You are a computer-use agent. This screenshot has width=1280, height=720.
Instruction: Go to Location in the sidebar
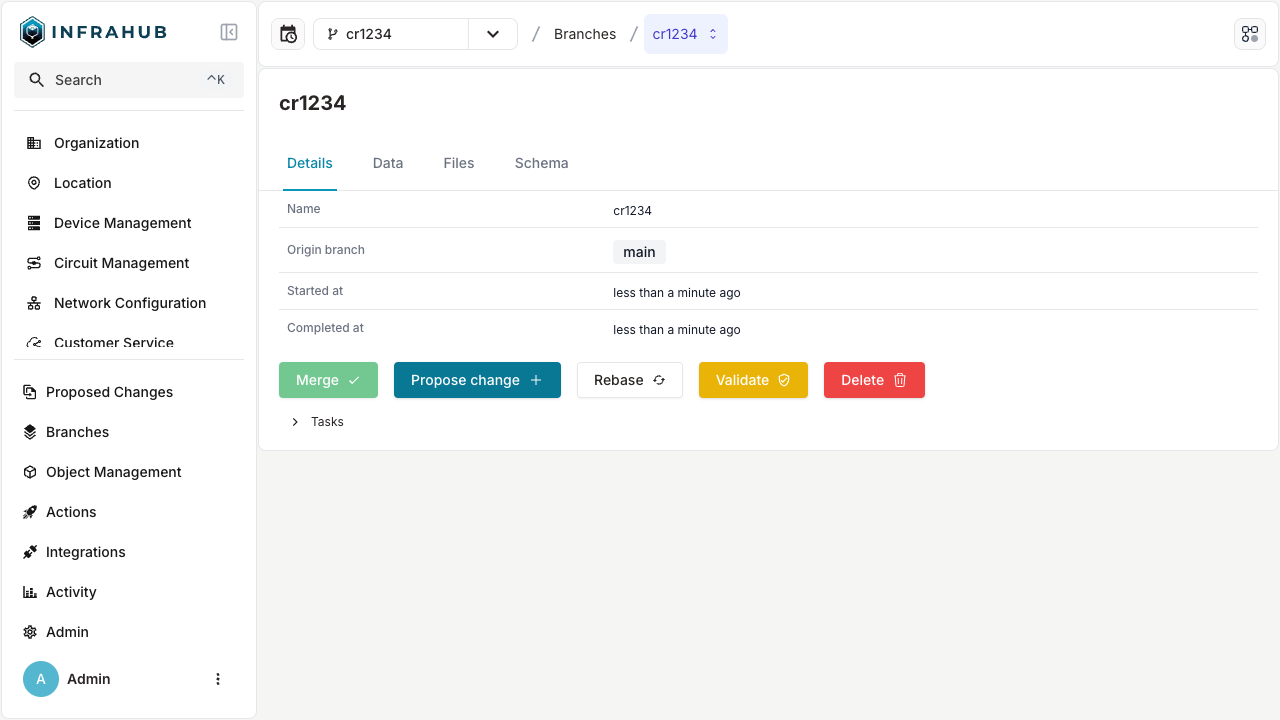(82, 183)
